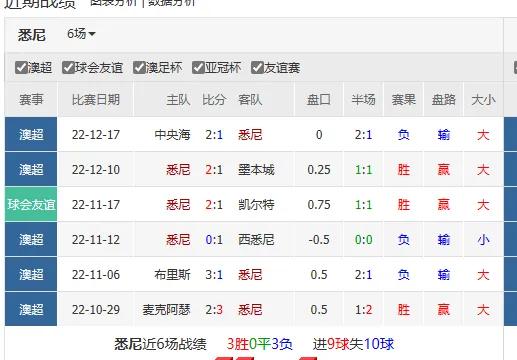Open the 6场 match count dropdown
Screen dimensions: 517x360
click(81, 34)
